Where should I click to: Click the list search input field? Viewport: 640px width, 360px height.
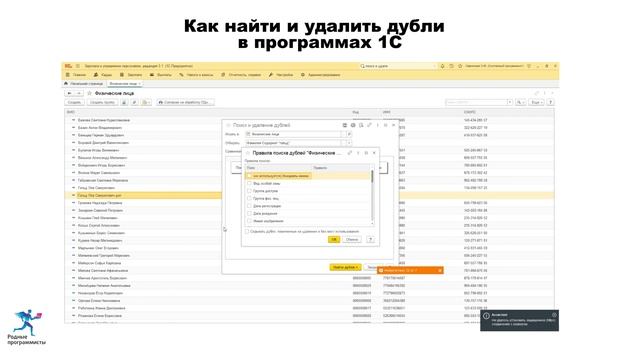(x=476, y=102)
